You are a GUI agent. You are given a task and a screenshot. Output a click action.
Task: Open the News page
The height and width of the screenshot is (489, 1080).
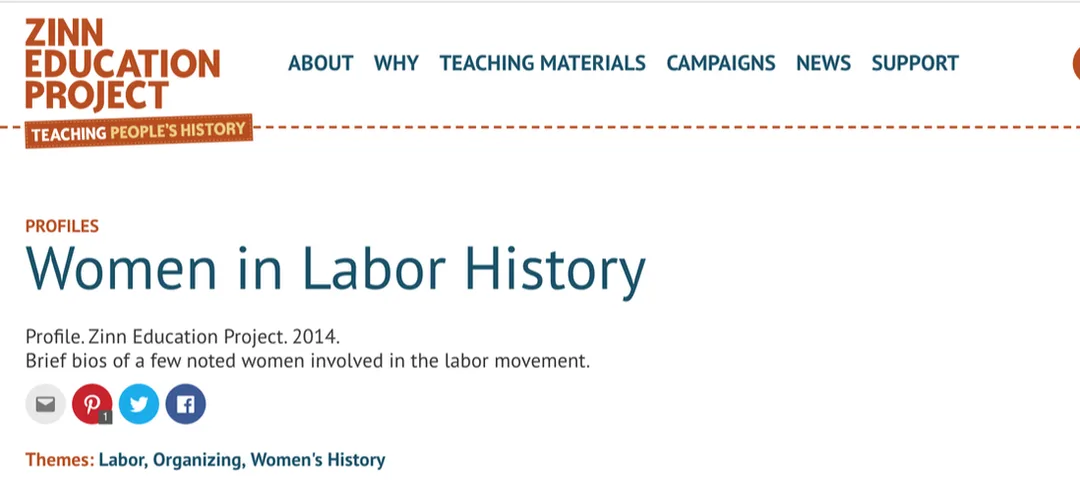point(823,63)
